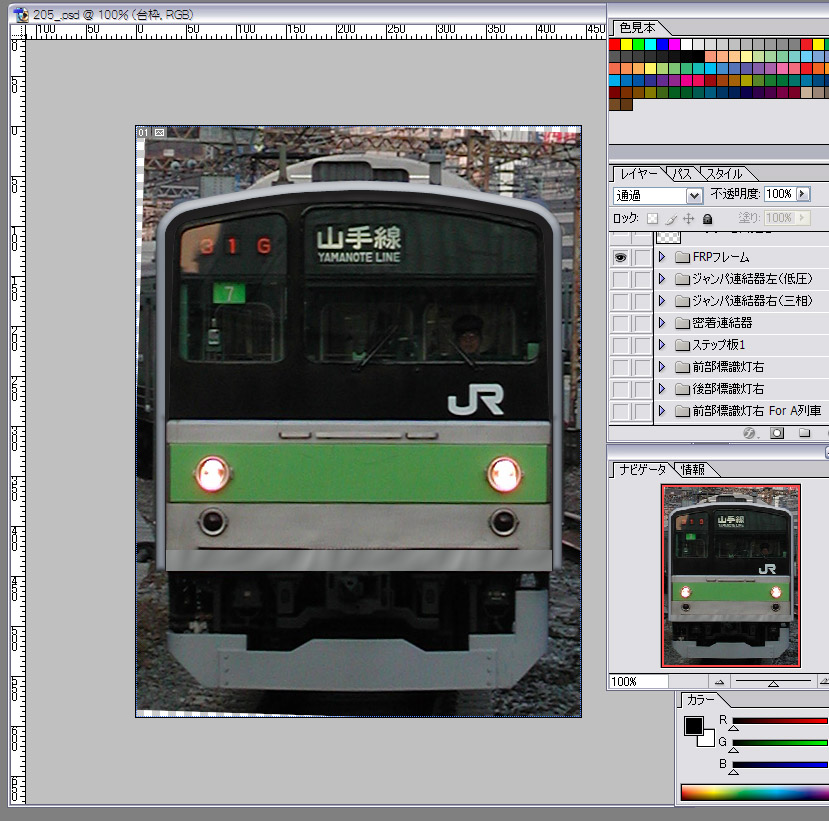Click the Navigator zoom slider
The image size is (829, 821).
point(773,682)
